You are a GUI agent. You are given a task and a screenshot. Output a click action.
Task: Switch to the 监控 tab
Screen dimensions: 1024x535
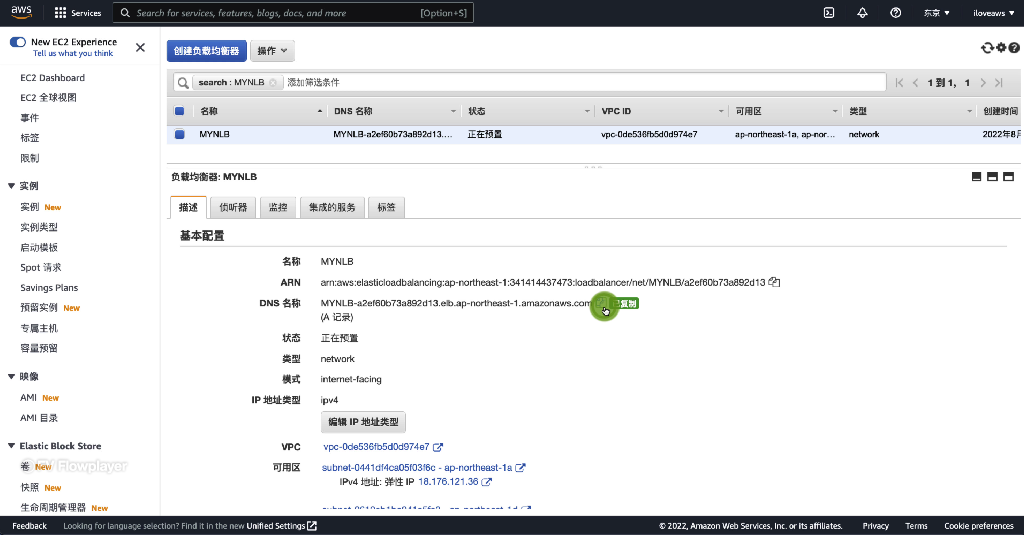[278, 207]
